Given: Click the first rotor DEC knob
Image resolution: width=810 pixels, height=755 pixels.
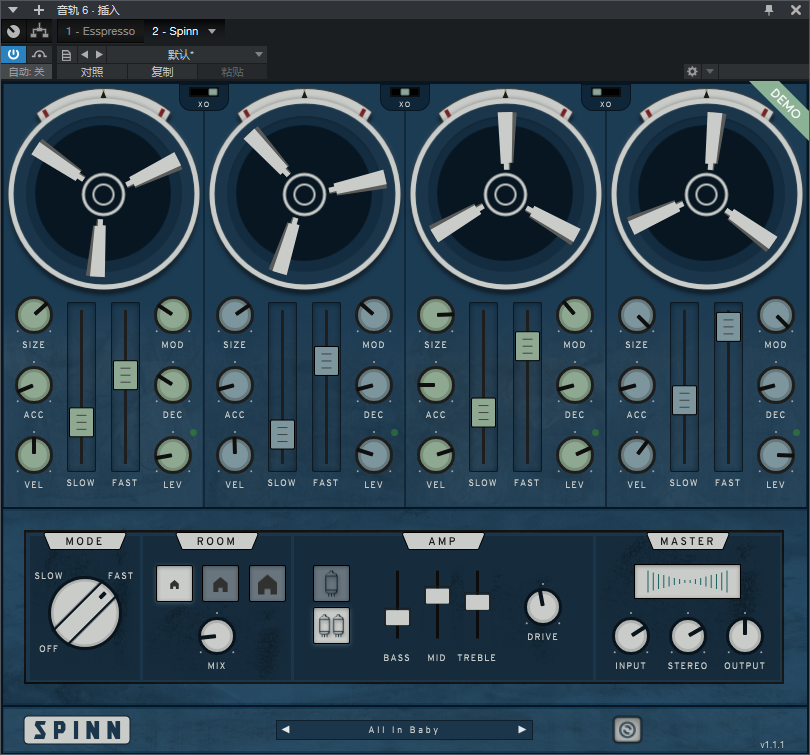Looking at the screenshot, I should tap(173, 385).
